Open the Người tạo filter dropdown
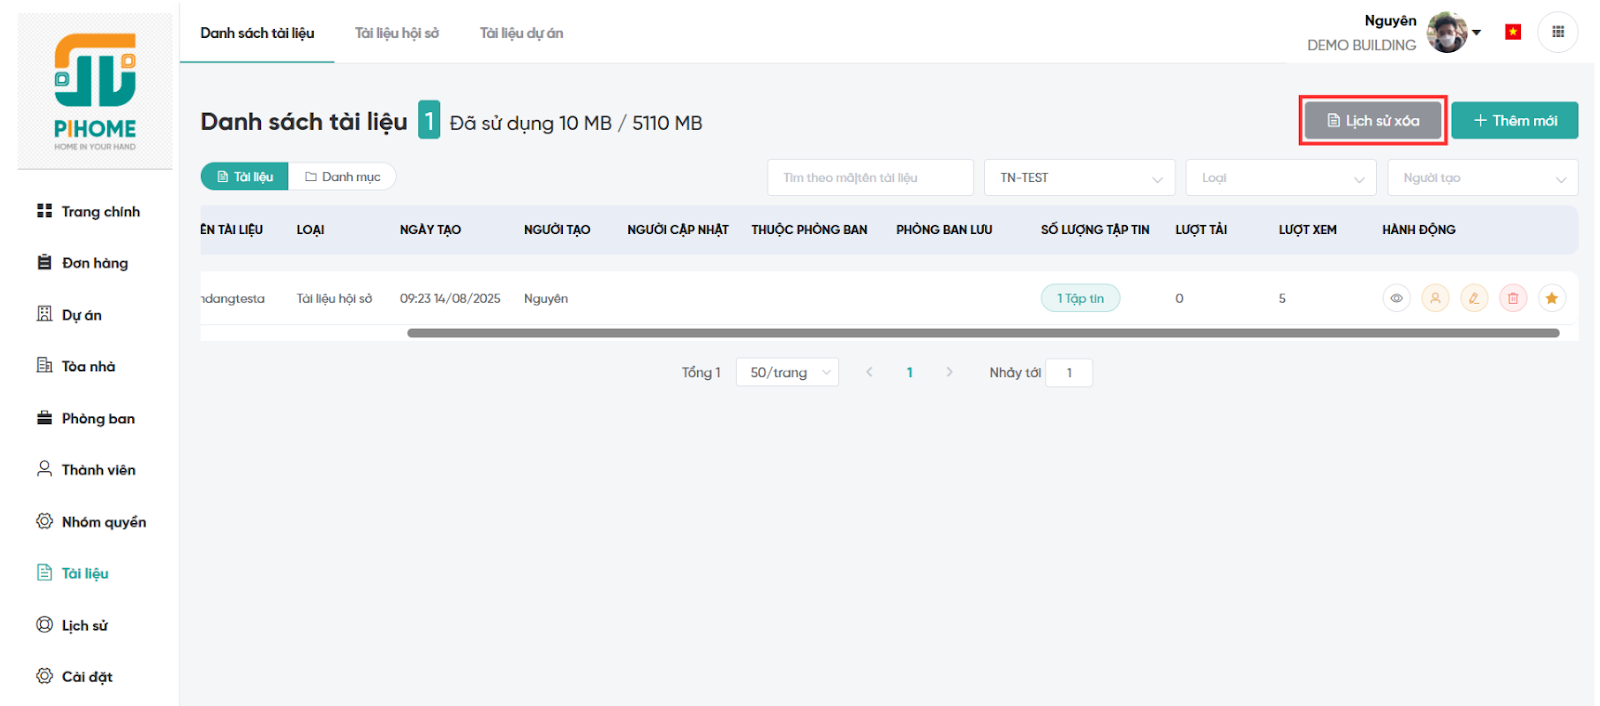The width and height of the screenshot is (1600, 706). pos(1481,178)
